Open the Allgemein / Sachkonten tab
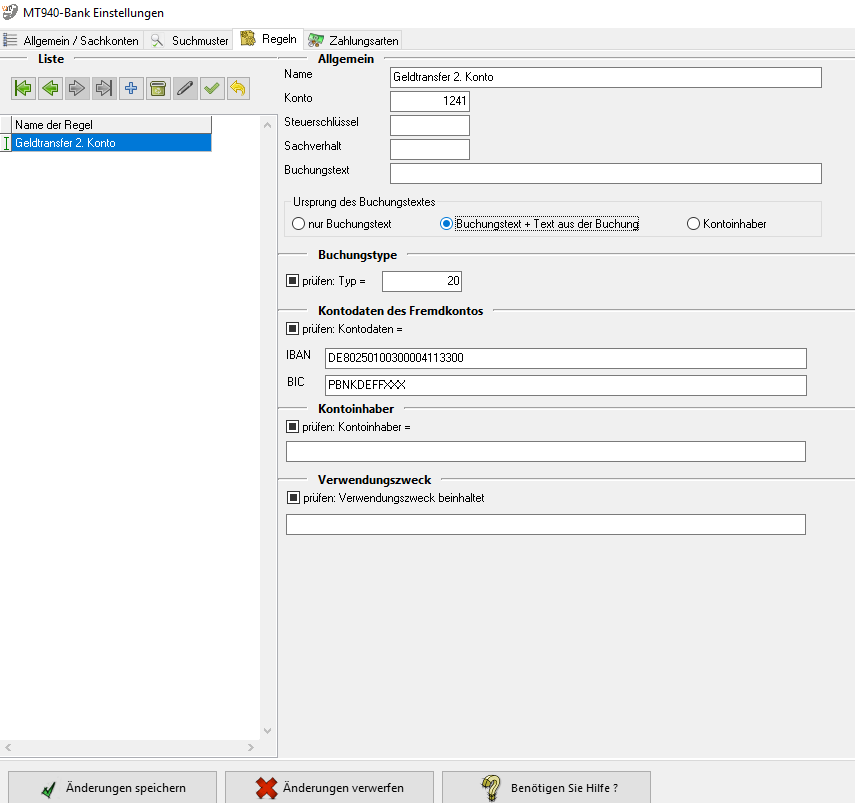This screenshot has height=803, width=855. point(72,40)
